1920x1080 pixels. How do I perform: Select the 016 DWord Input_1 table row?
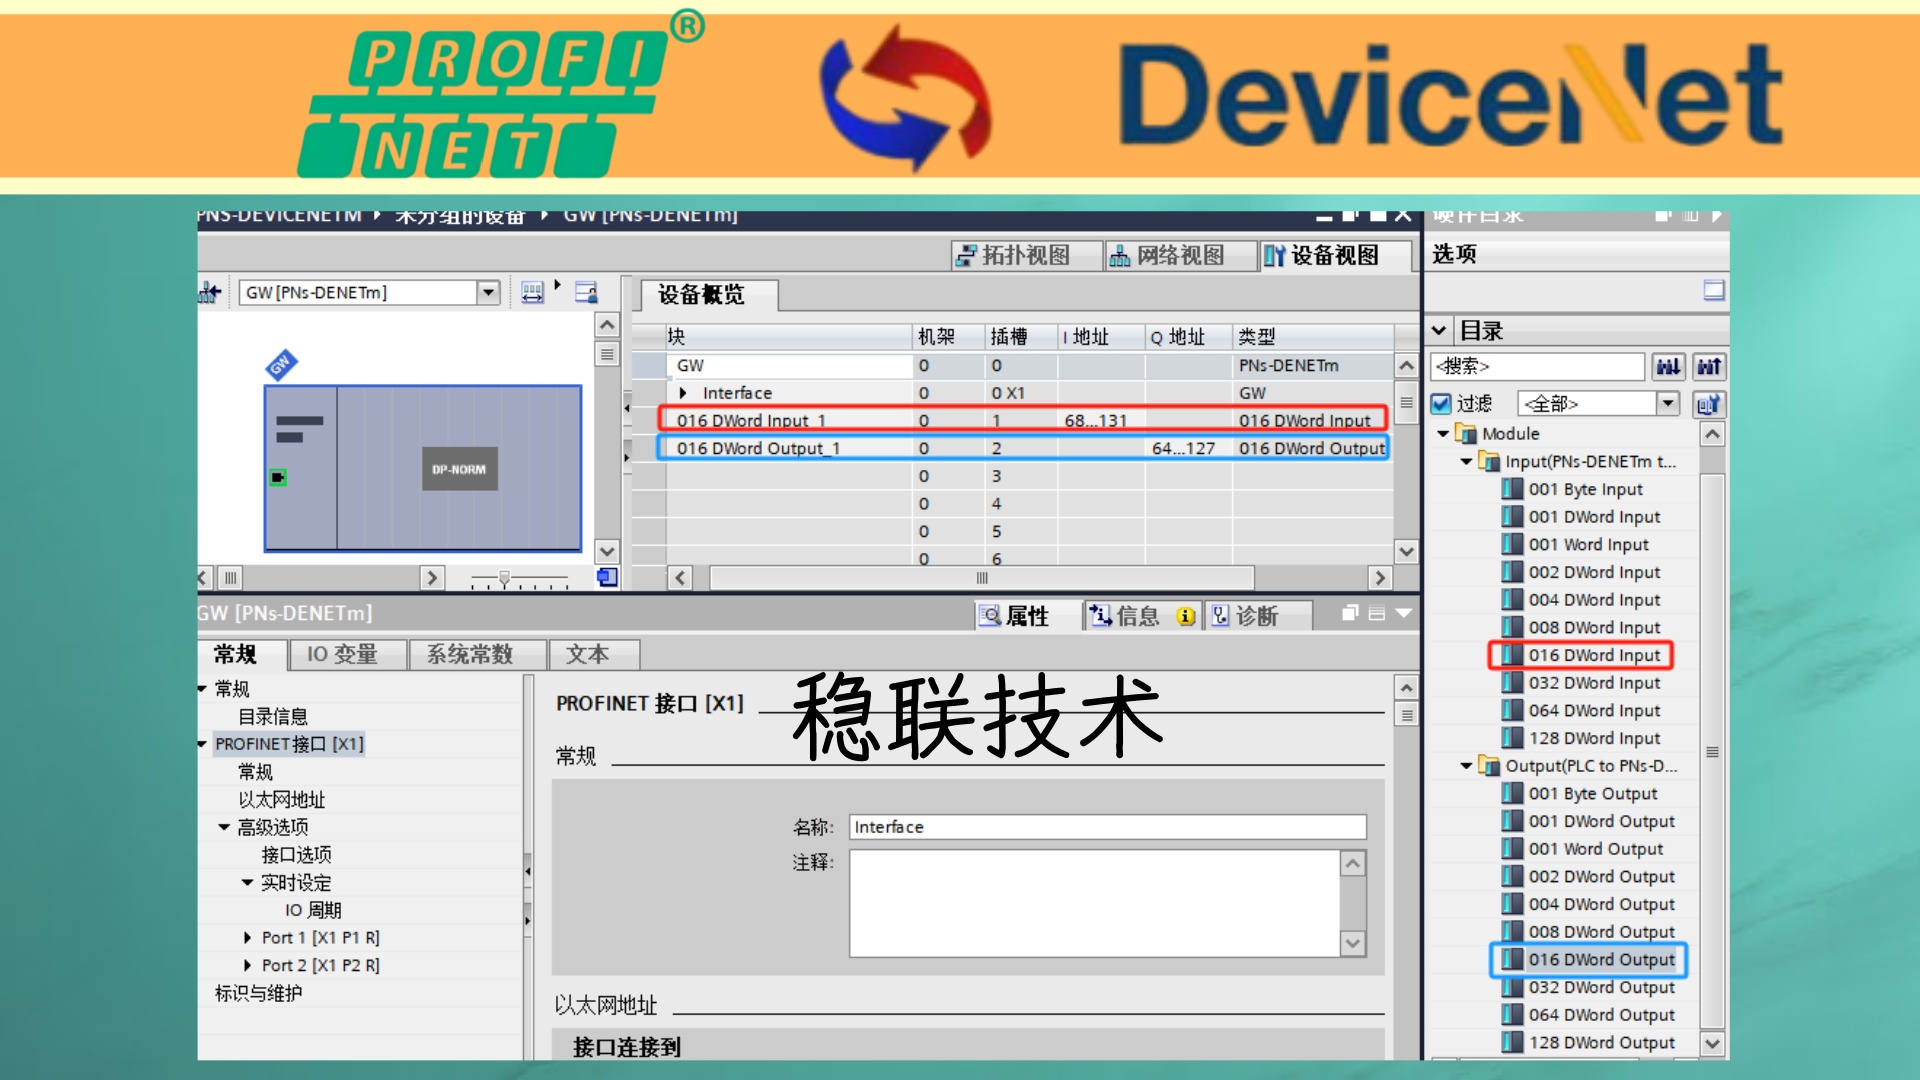[x=1022, y=420]
